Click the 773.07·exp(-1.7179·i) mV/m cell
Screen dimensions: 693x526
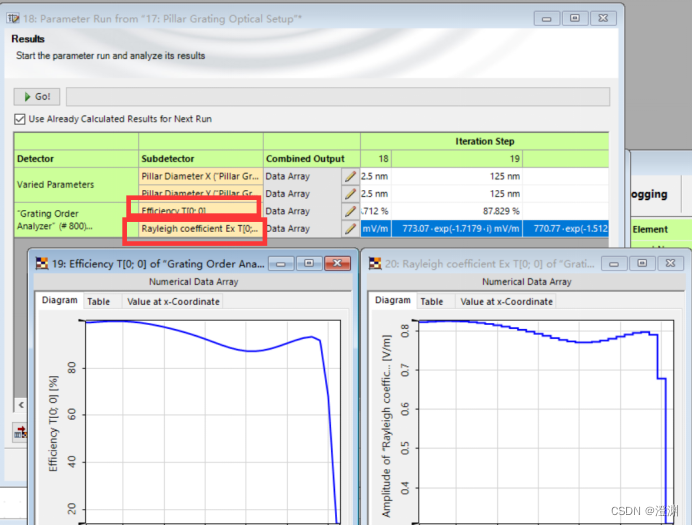(x=457, y=229)
